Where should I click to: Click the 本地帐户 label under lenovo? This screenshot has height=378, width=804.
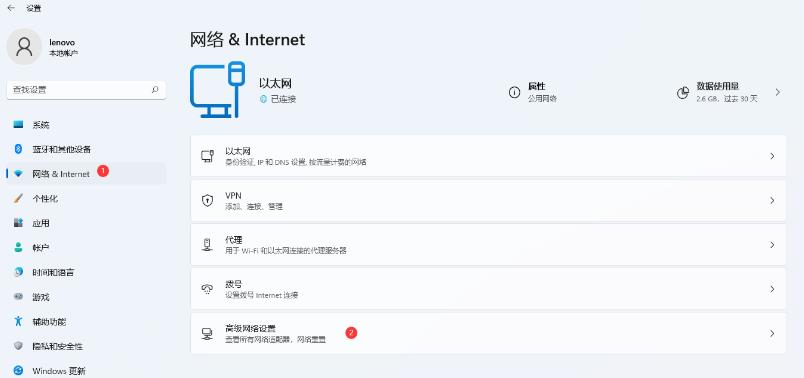(64, 53)
